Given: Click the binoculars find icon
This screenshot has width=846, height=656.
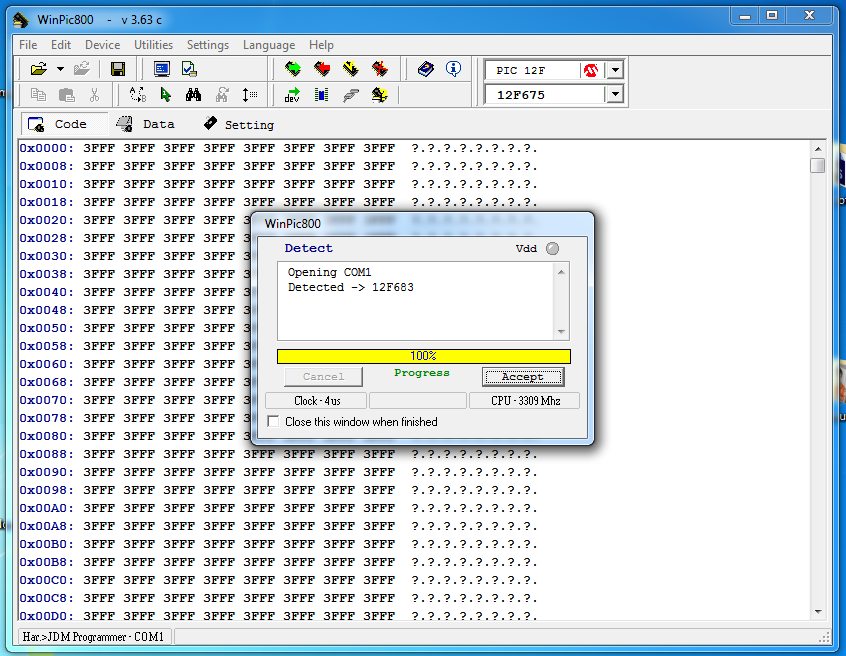Looking at the screenshot, I should (x=193, y=95).
